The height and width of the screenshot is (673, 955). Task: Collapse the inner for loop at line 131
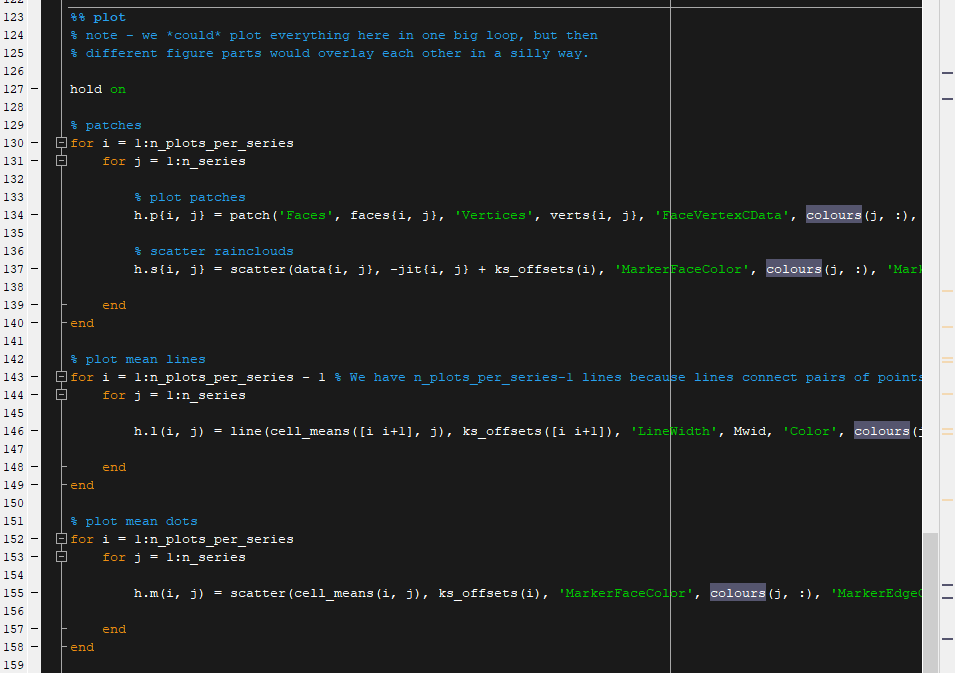(x=61, y=161)
